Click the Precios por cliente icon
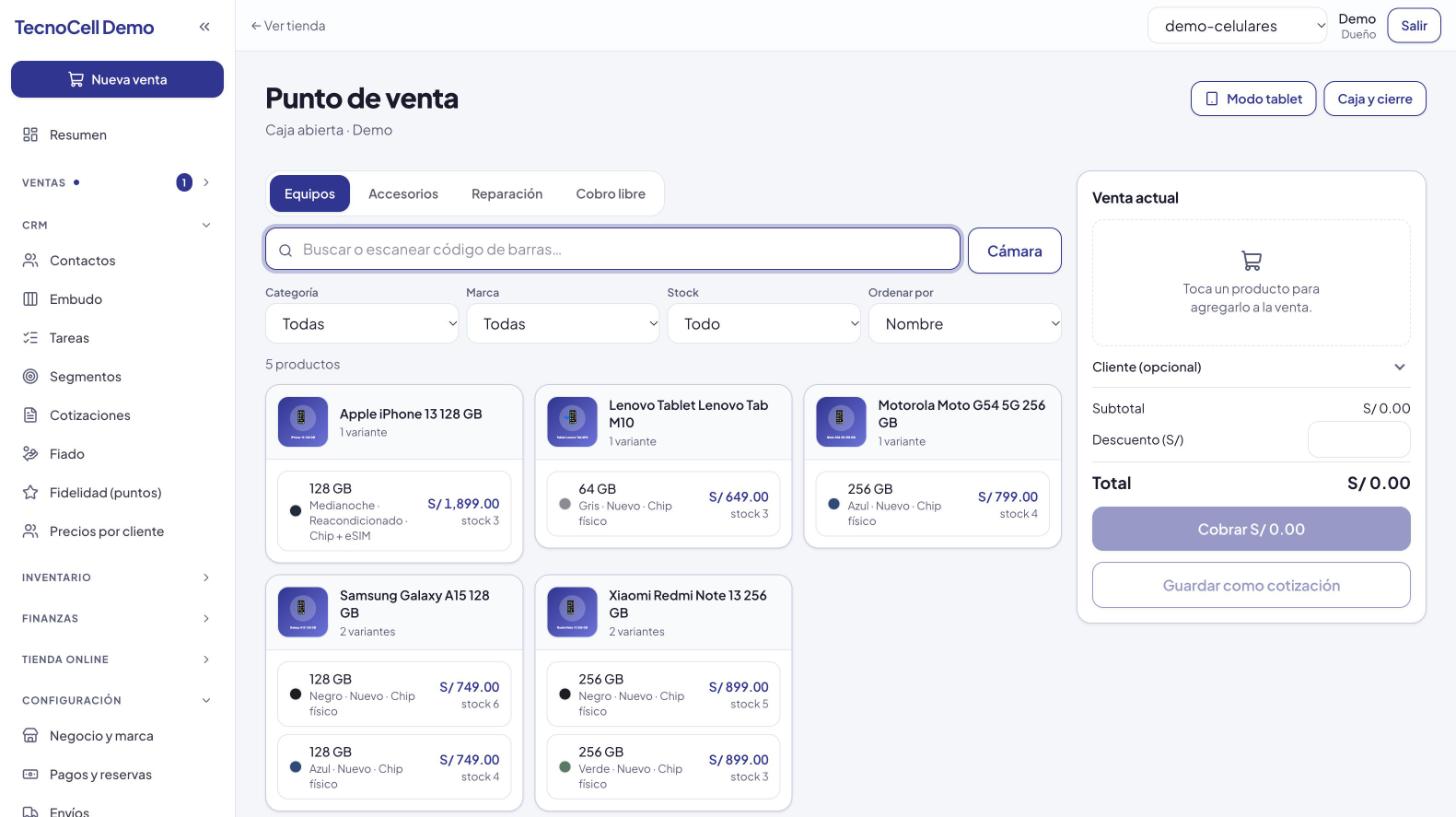The image size is (1456, 817). pyautogui.click(x=30, y=531)
